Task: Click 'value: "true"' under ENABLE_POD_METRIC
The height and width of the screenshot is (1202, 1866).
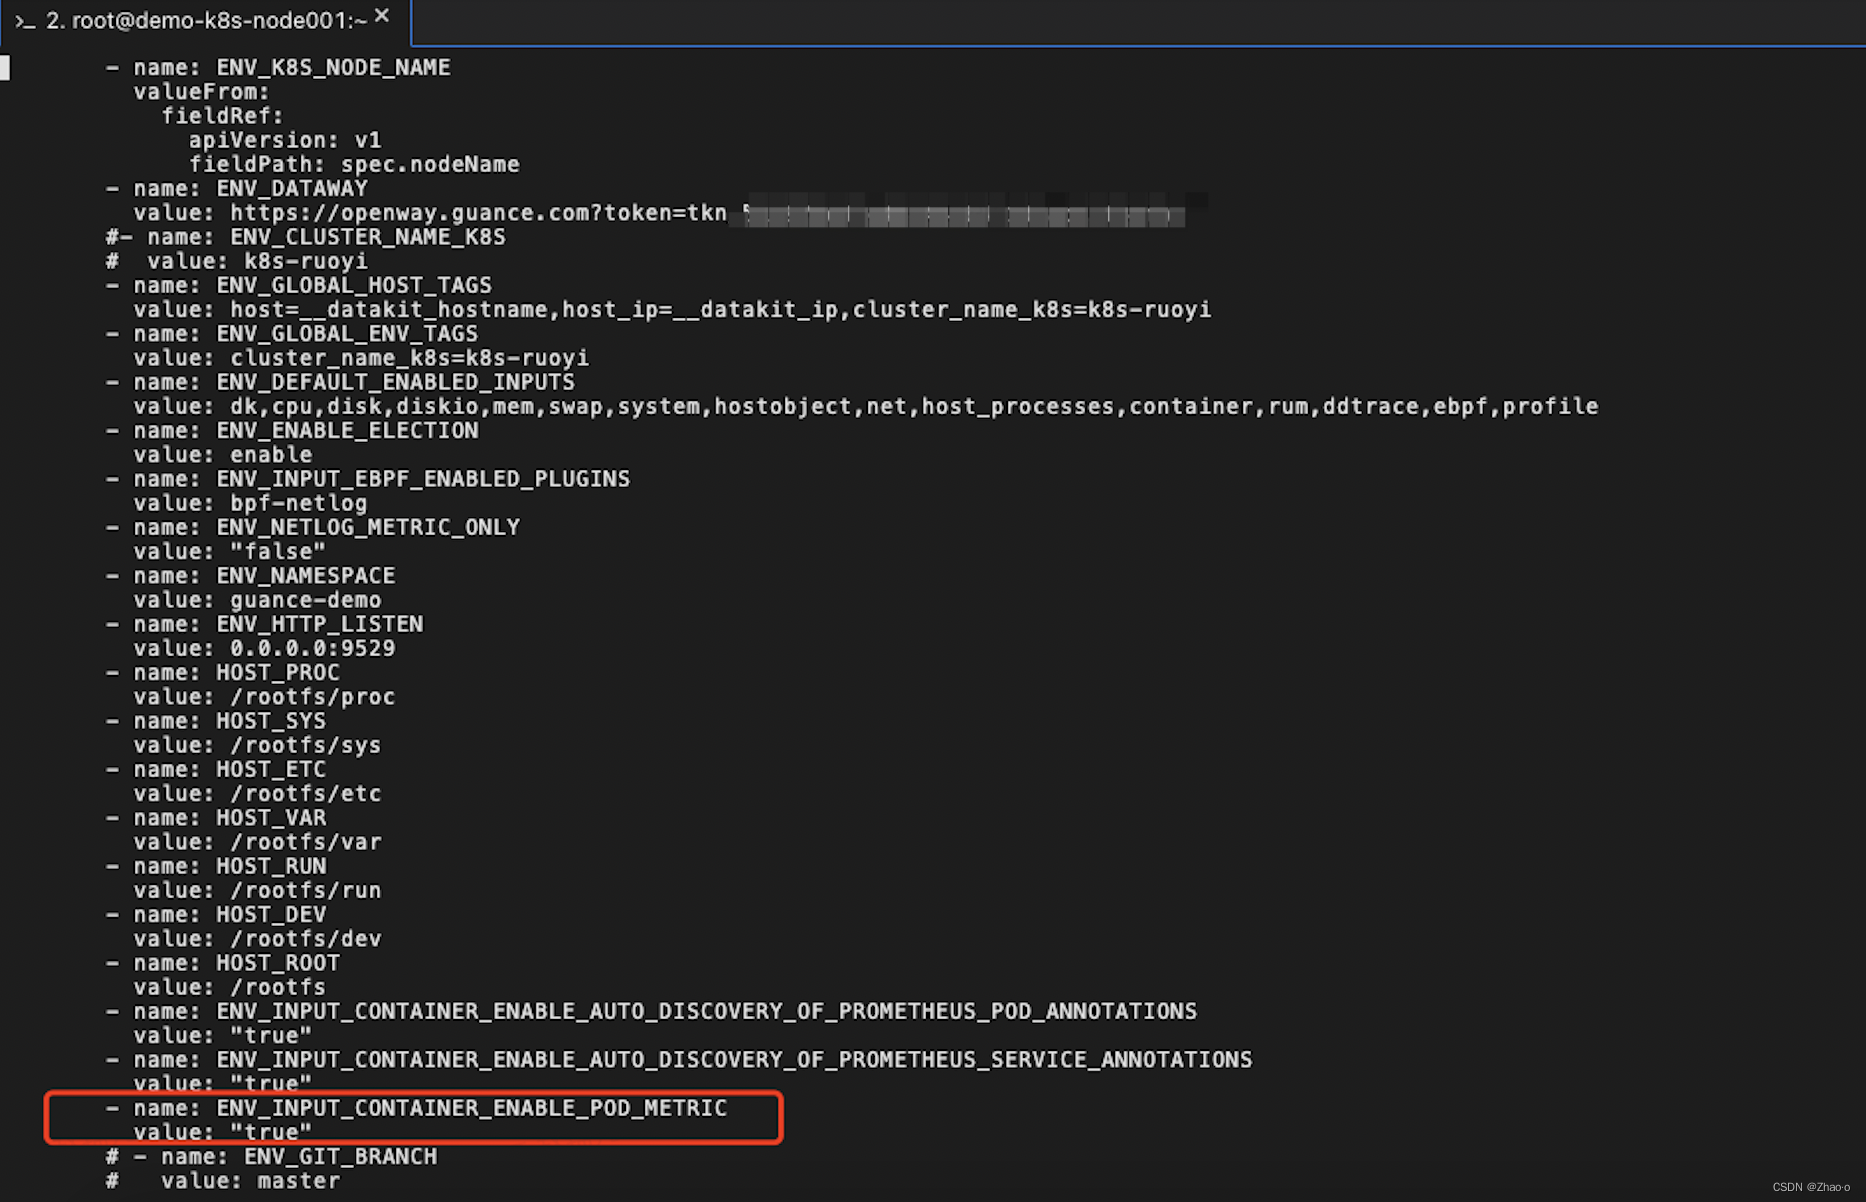Action: point(223,1132)
